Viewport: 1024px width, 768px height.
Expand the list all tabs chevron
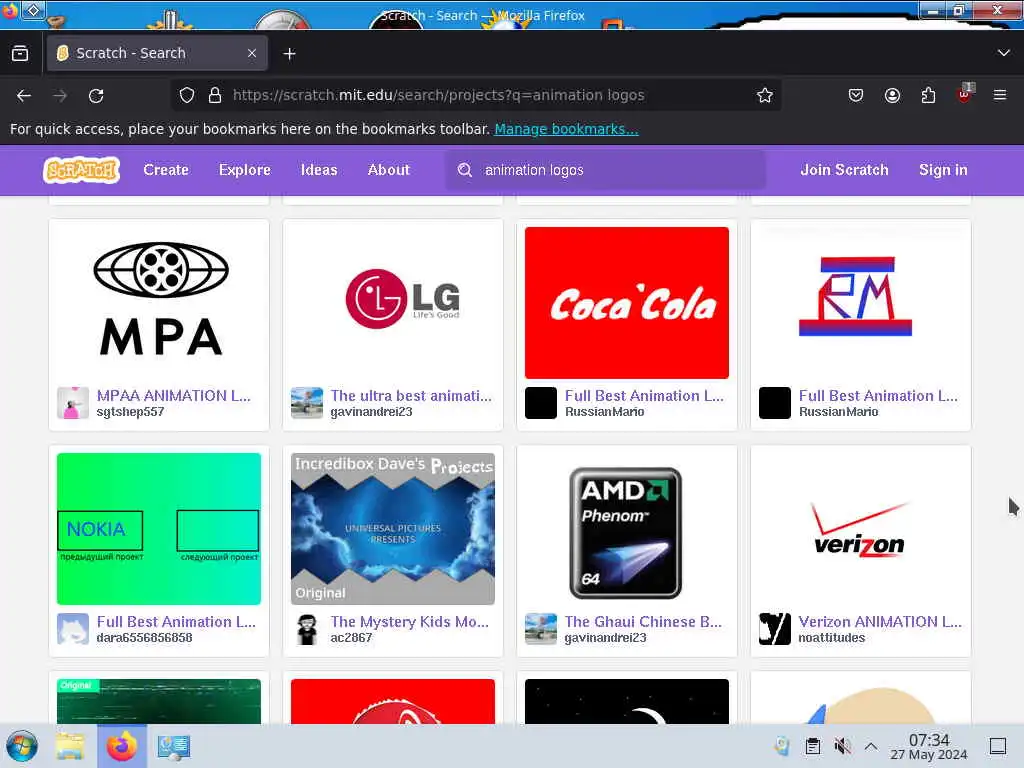1004,53
